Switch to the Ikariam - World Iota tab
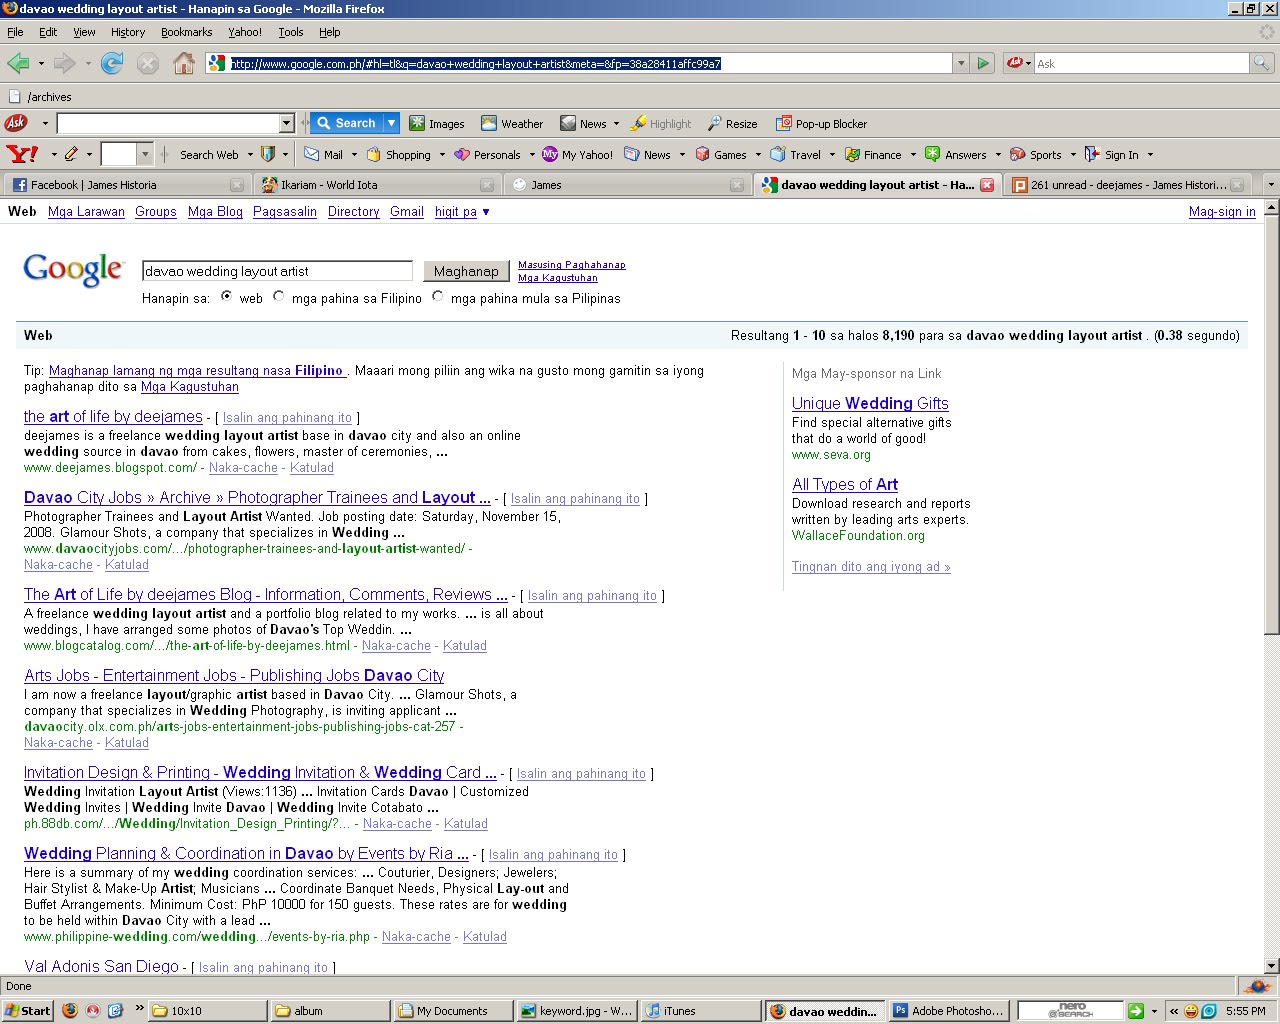Image resolution: width=1280 pixels, height=1024 pixels. coord(376,185)
